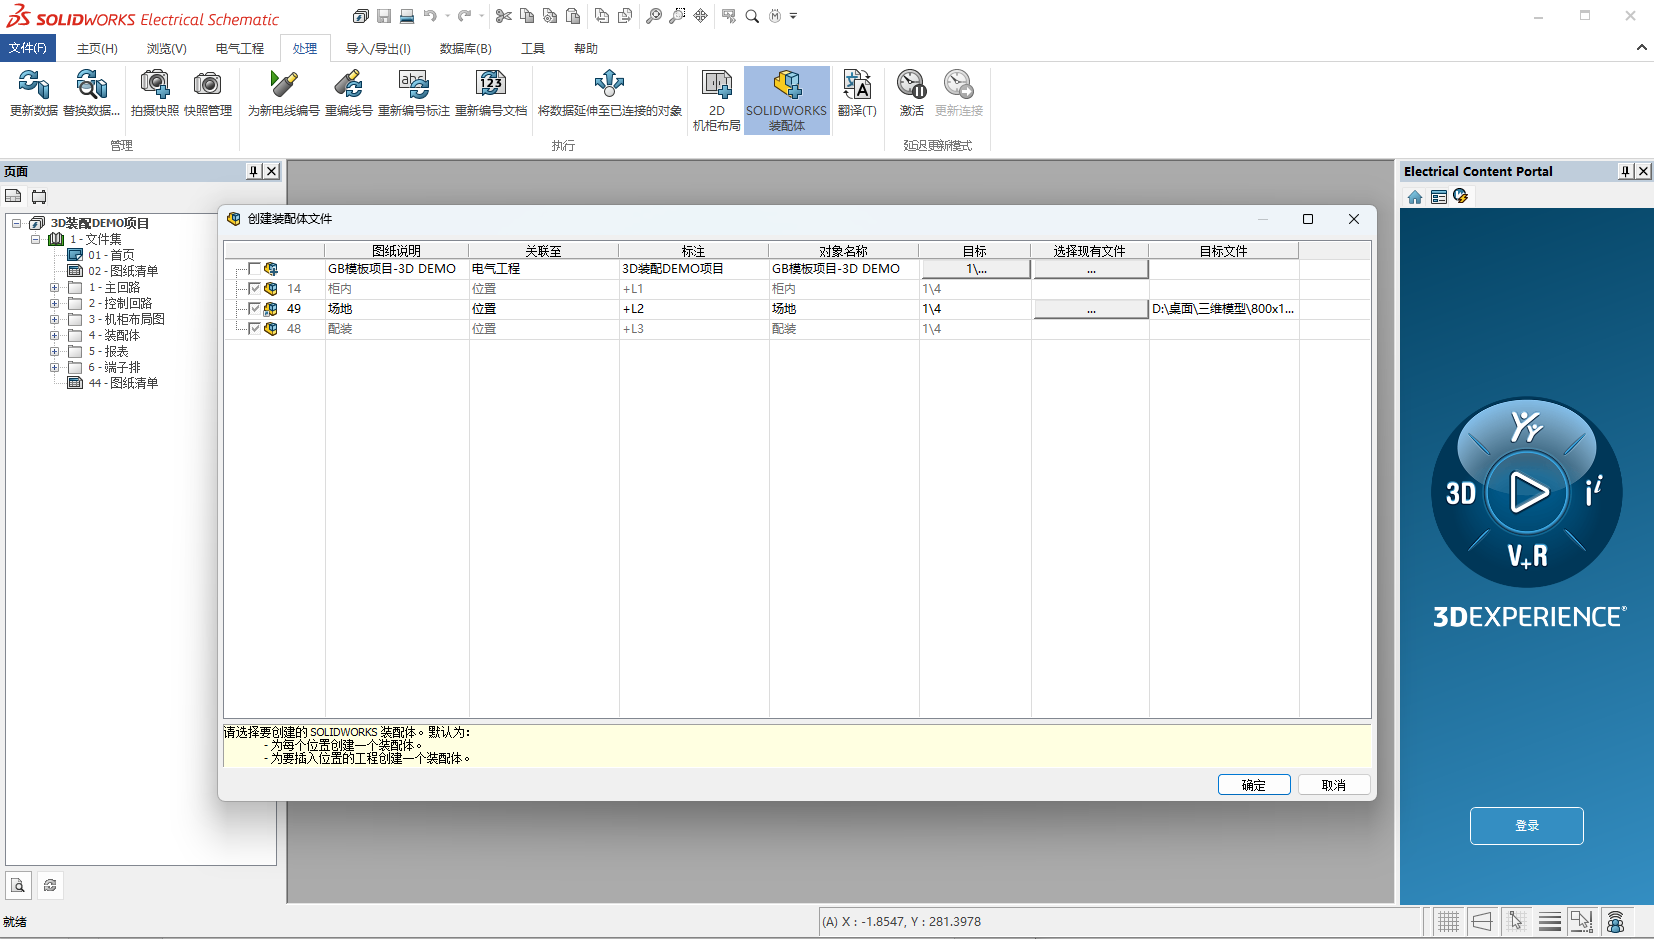Toggle the Line weight icon in status bar
The width and height of the screenshot is (1654, 939).
coord(1550,921)
